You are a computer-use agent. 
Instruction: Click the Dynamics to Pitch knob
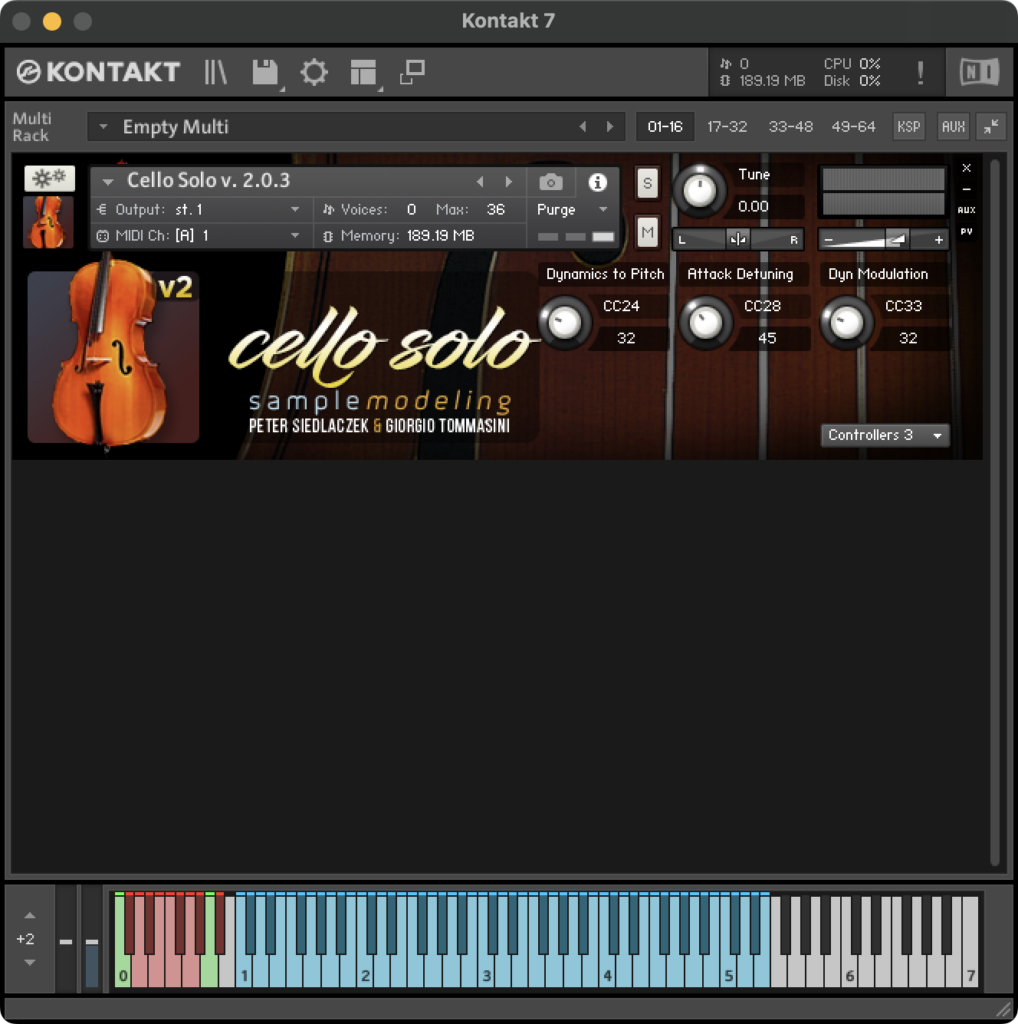click(x=565, y=322)
